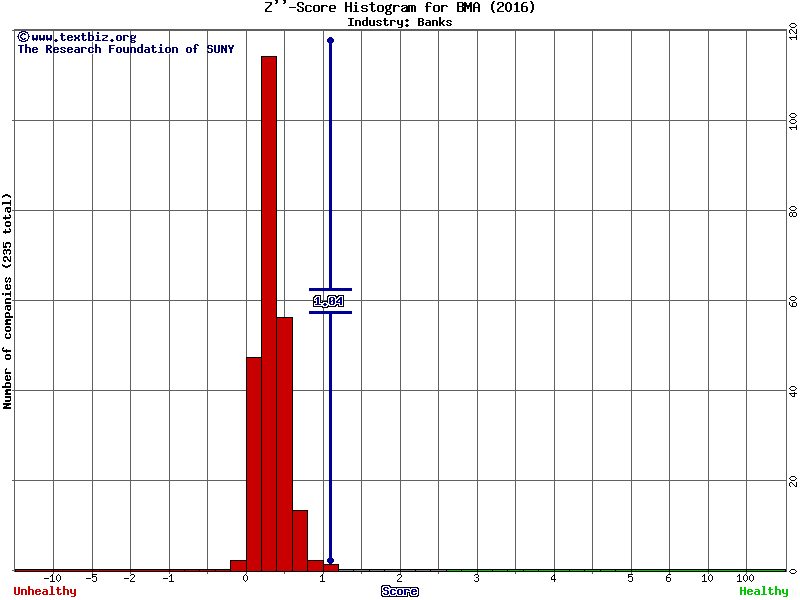Click the x-axis tick label 0
Image resolution: width=800 pixels, height=600 pixels.
(245, 578)
